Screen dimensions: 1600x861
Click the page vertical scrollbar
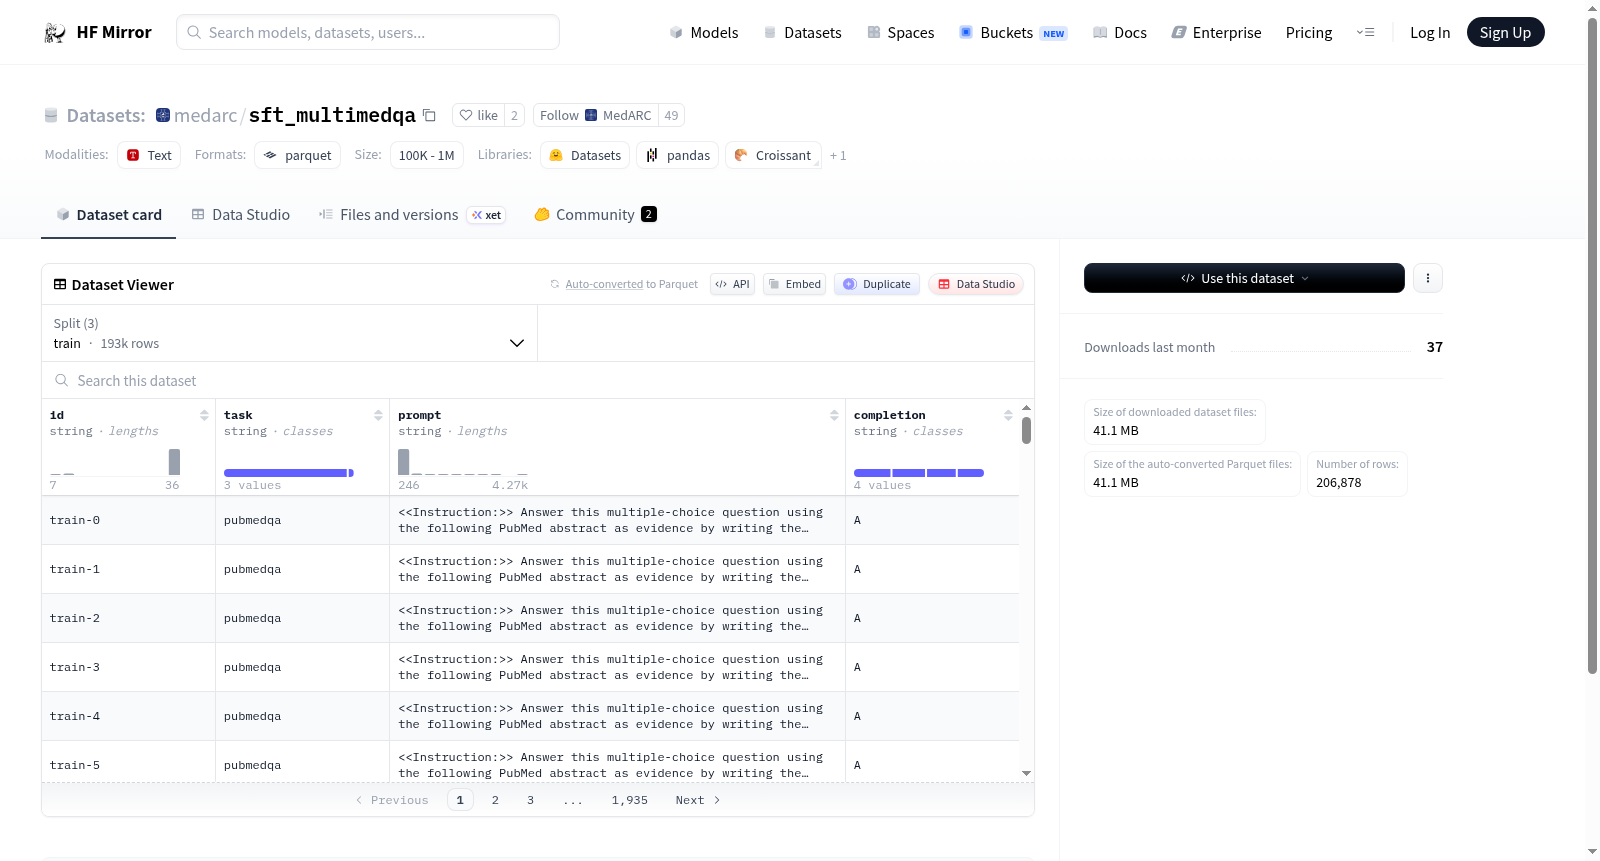pos(1592,346)
